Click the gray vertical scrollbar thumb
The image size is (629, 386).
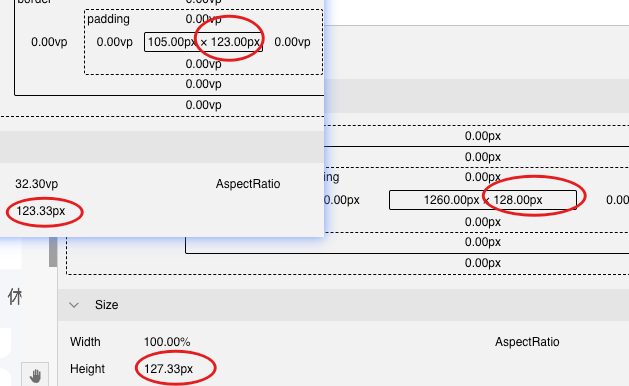coord(53,252)
